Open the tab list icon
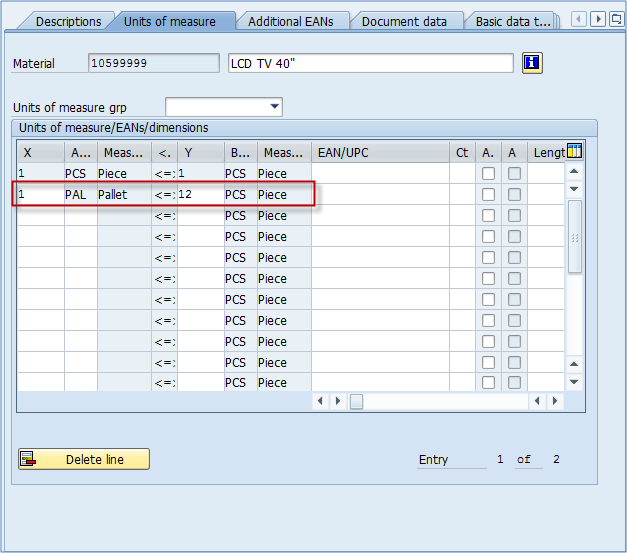The image size is (627, 553). (615, 19)
